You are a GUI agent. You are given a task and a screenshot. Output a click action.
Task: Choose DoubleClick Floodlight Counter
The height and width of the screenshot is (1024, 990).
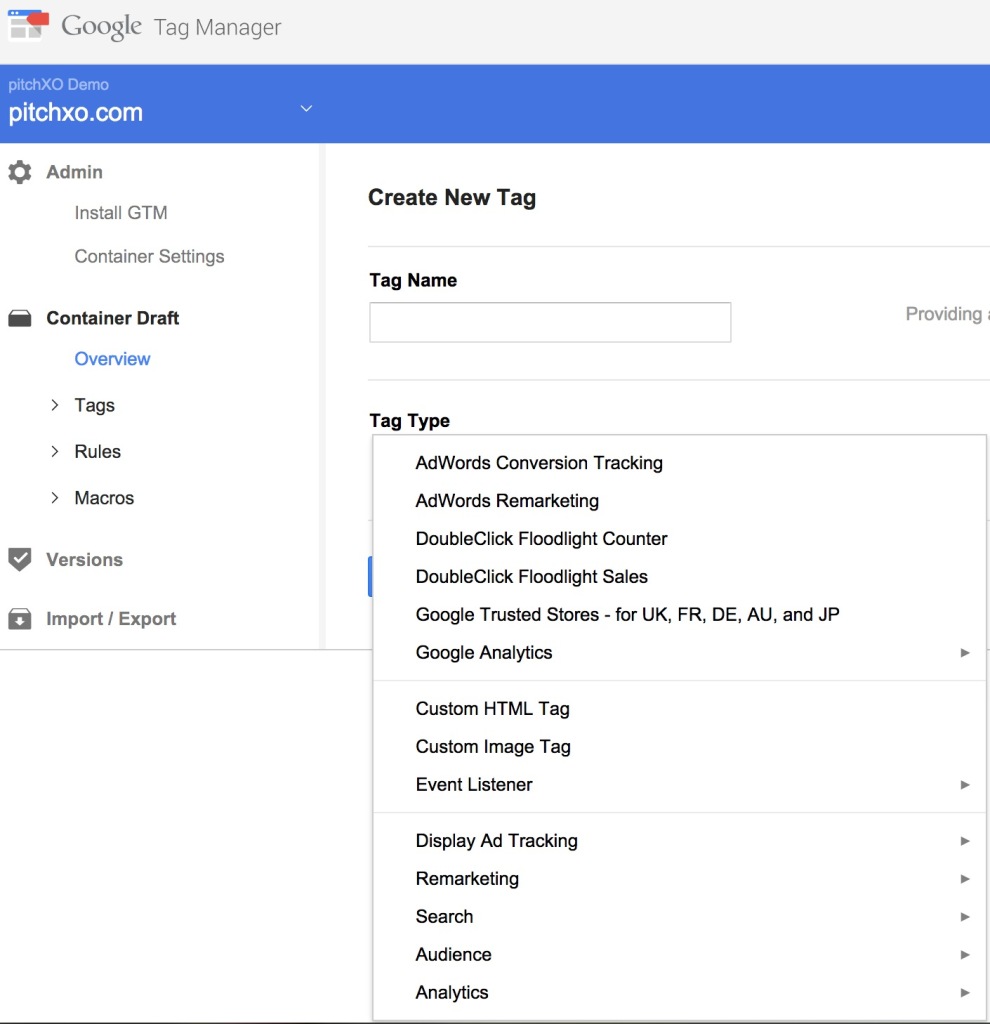click(679, 539)
